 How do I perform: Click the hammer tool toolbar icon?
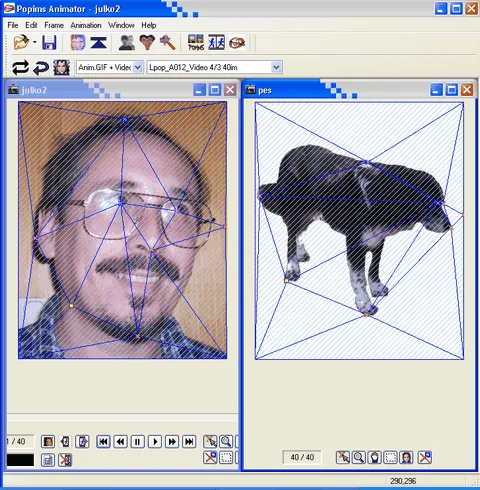click(x=168, y=43)
